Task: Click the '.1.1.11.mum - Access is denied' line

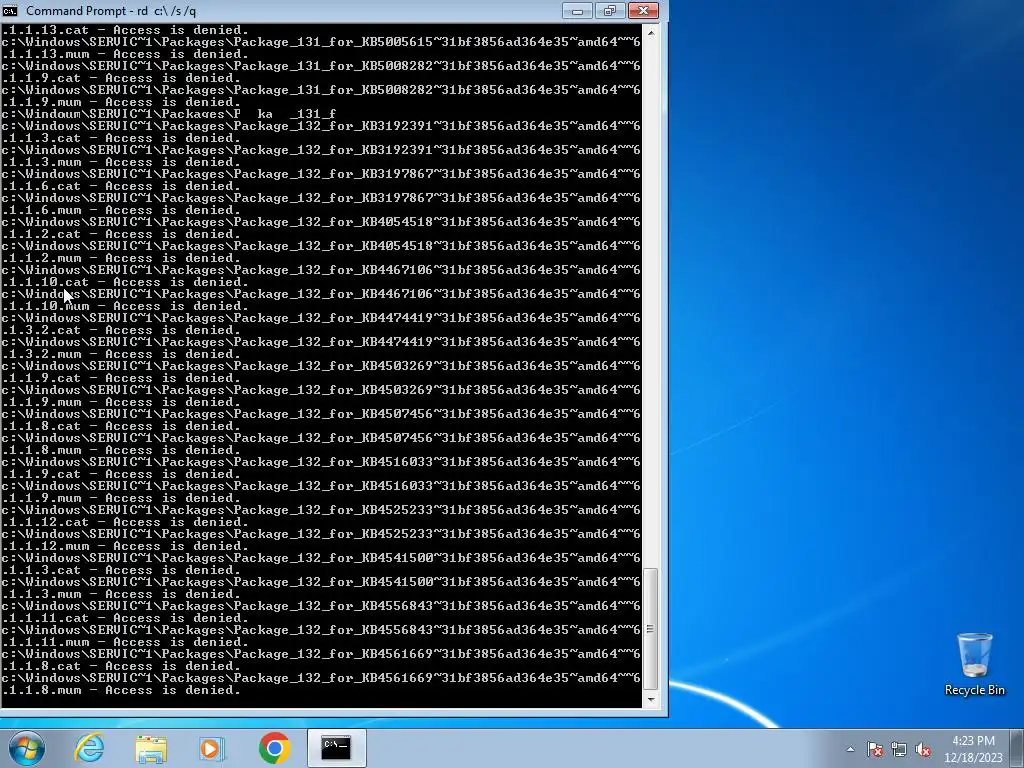Action: [x=125, y=643]
